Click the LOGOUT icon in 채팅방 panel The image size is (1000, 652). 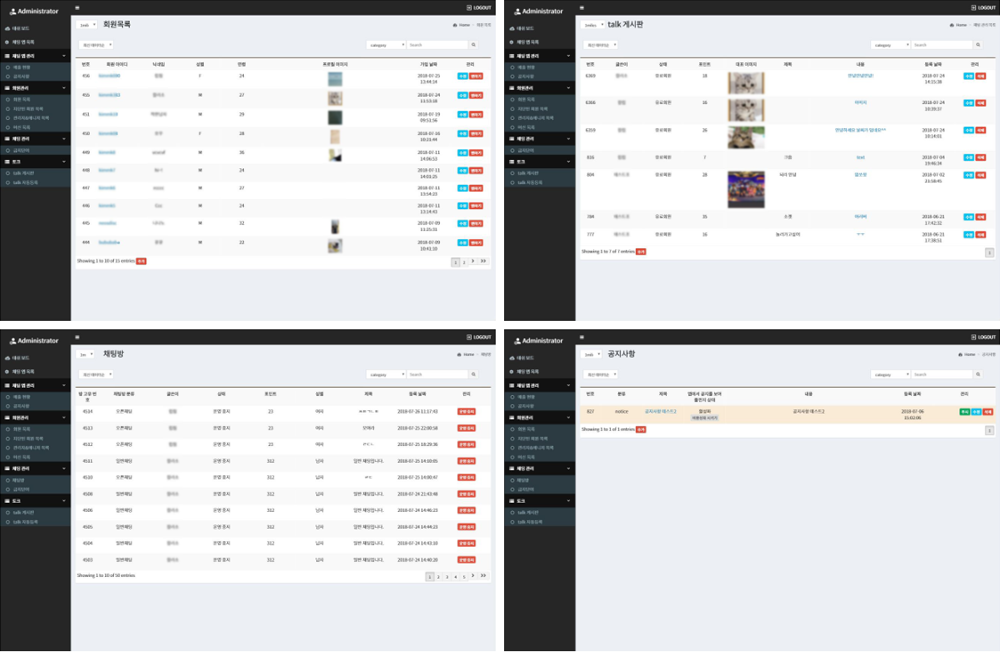pyautogui.click(x=468, y=338)
